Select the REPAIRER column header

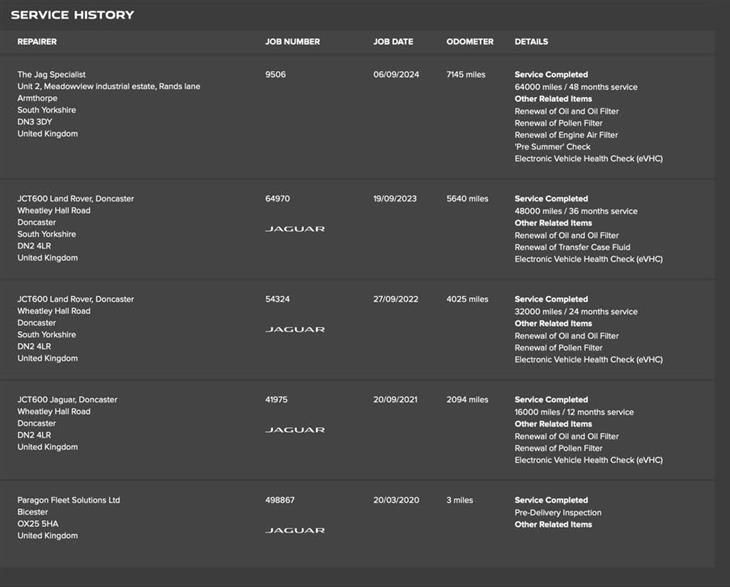[37, 42]
